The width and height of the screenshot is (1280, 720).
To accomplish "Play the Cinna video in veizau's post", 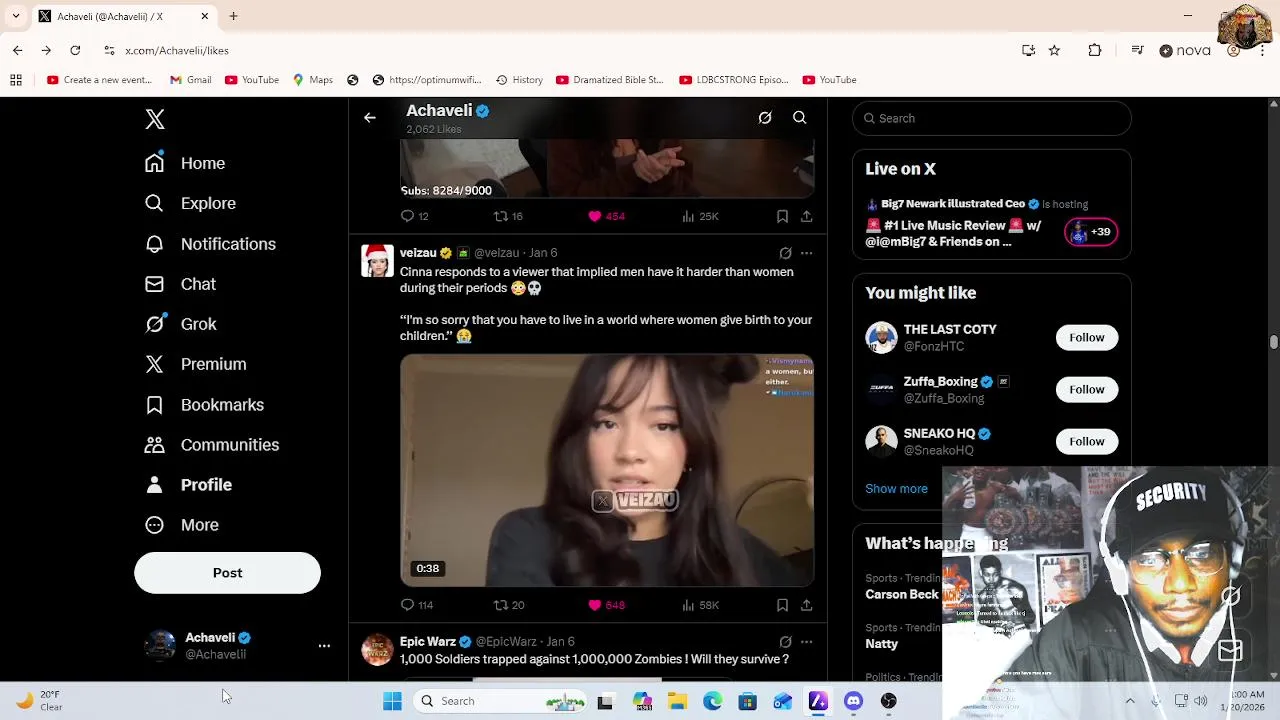I will click(607, 470).
